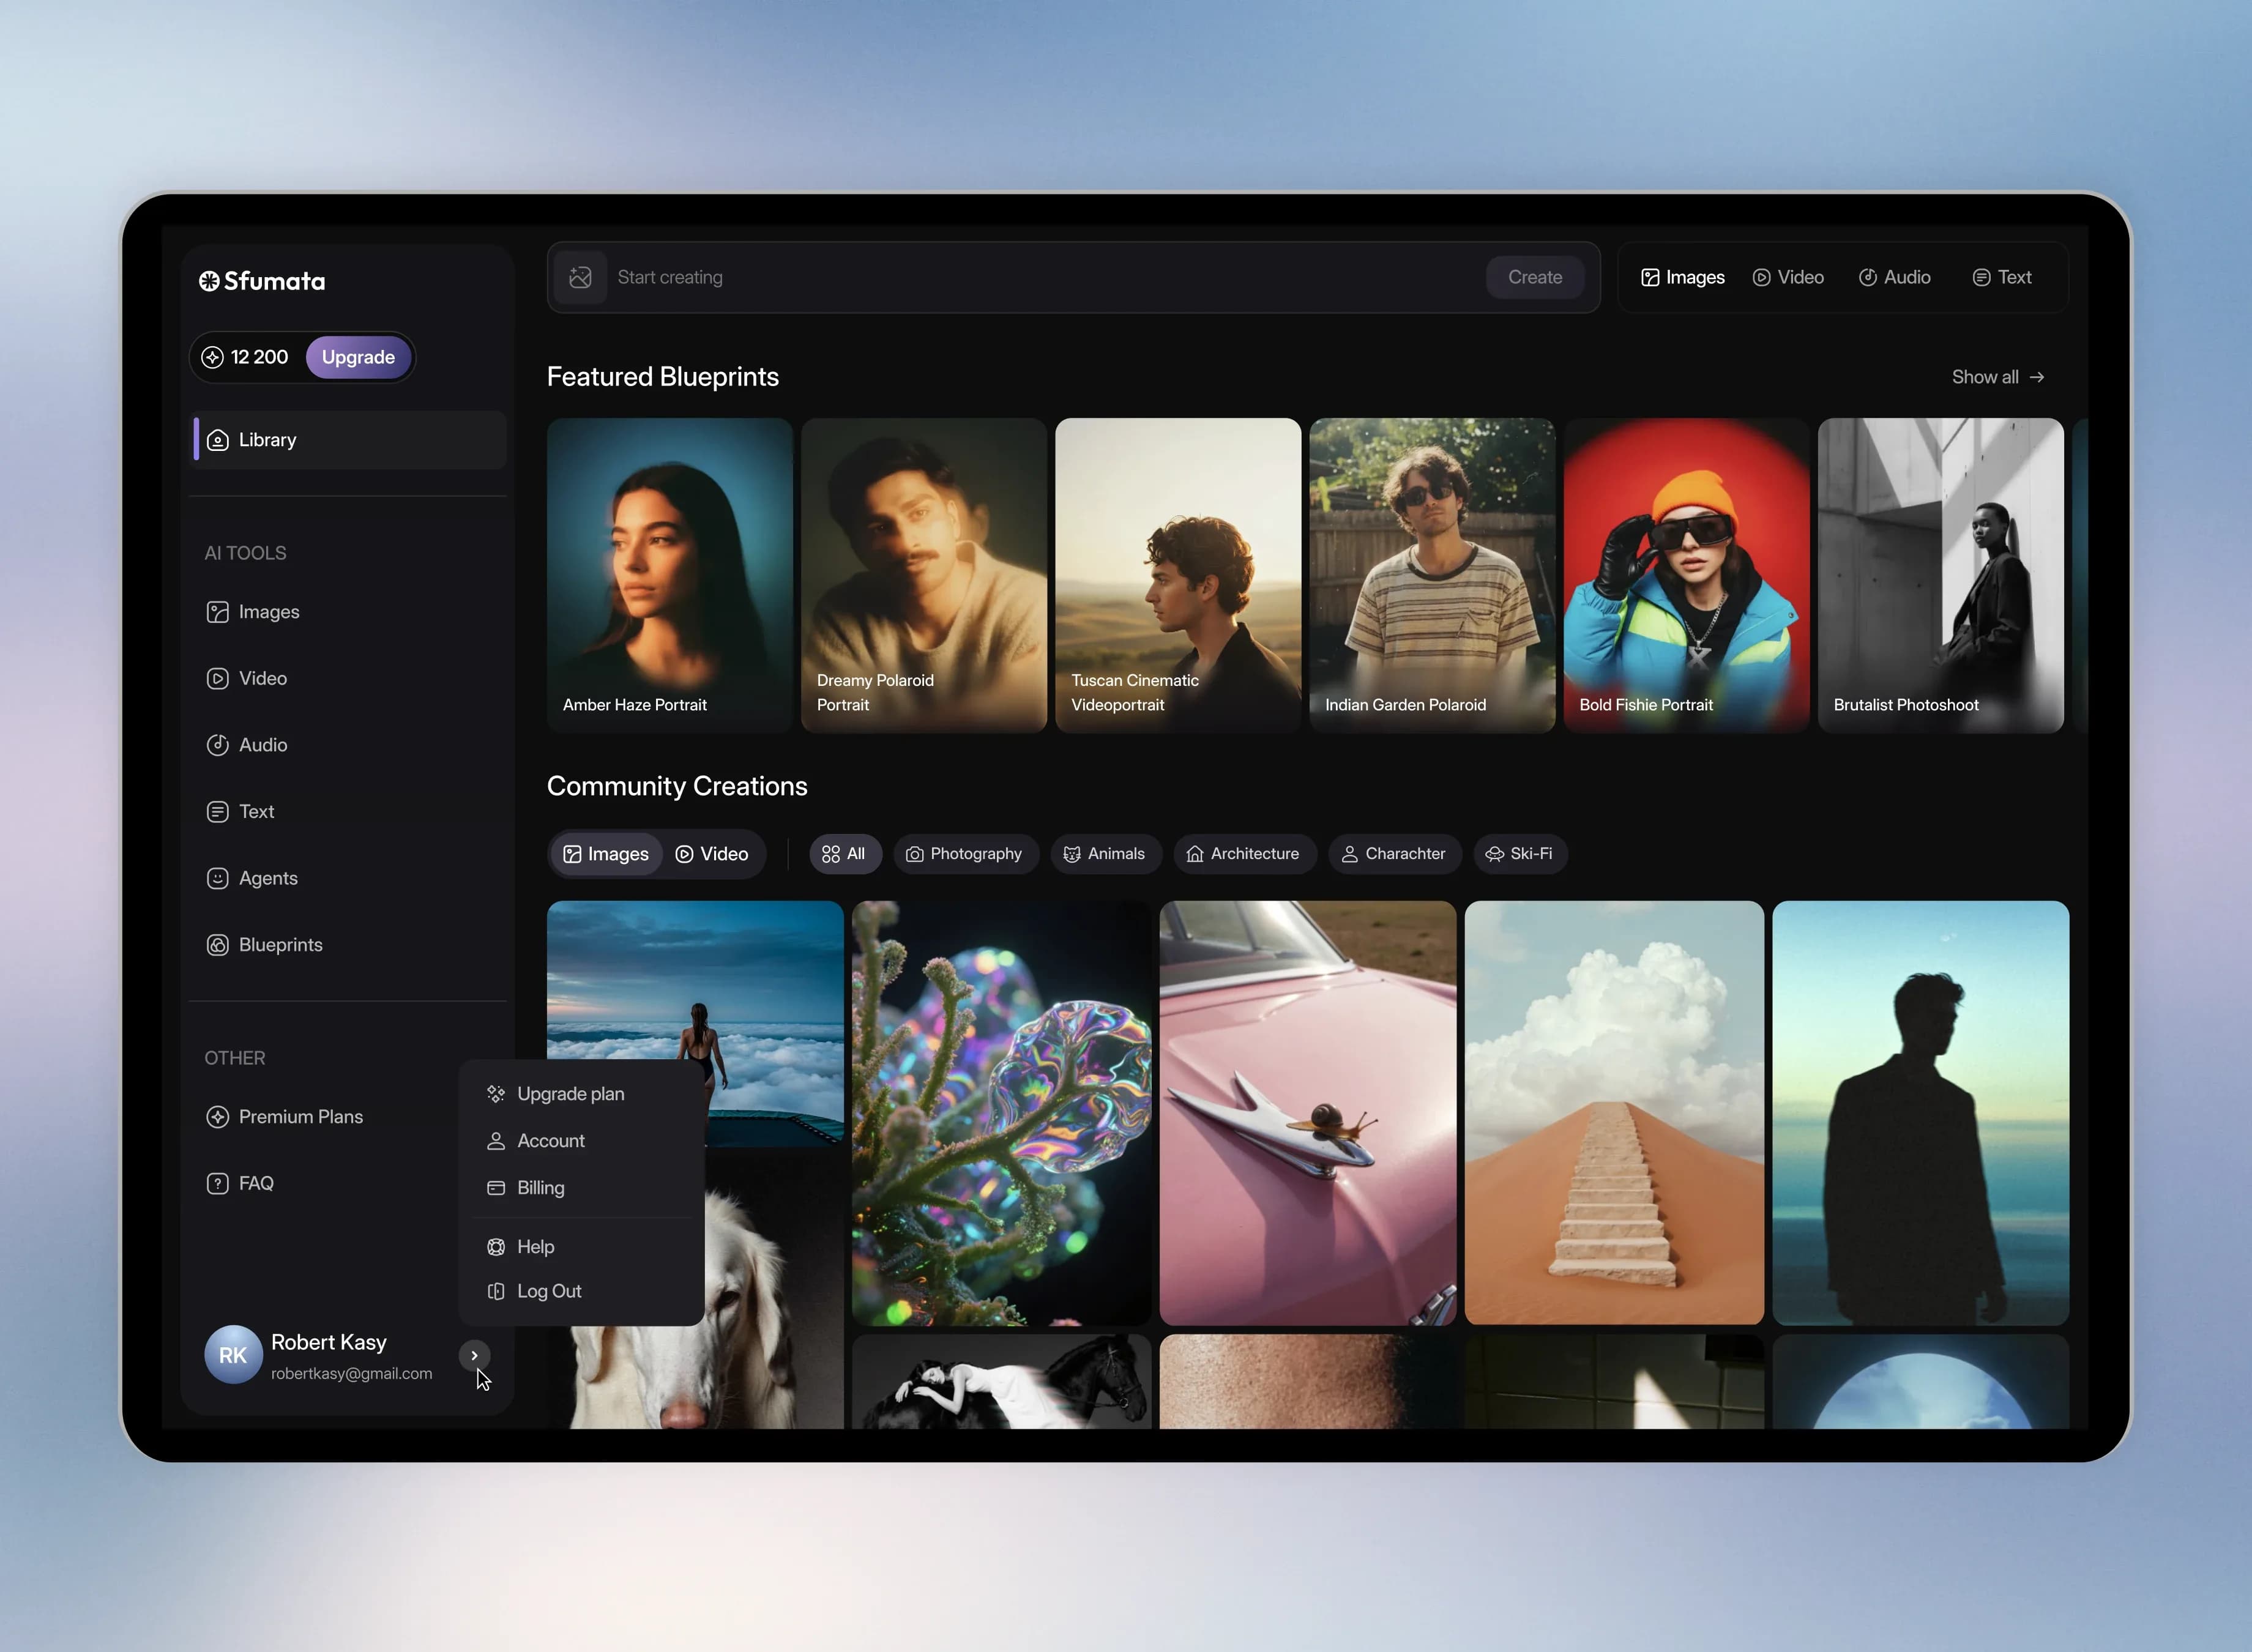Viewport: 2252px width, 1652px height.
Task: Click the Create button
Action: pos(1534,277)
